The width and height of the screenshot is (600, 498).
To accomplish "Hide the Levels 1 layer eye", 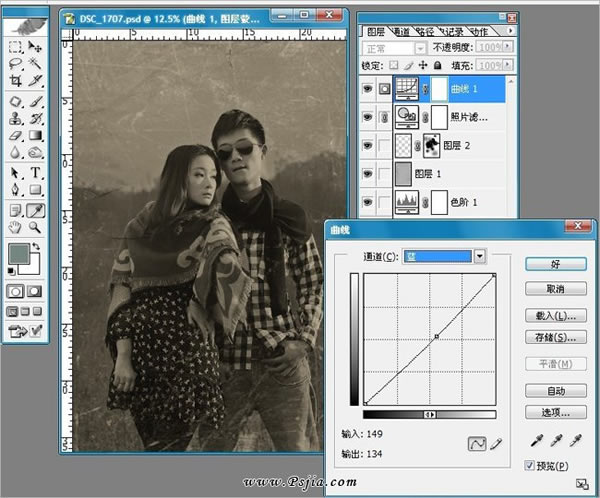I will 367,202.
